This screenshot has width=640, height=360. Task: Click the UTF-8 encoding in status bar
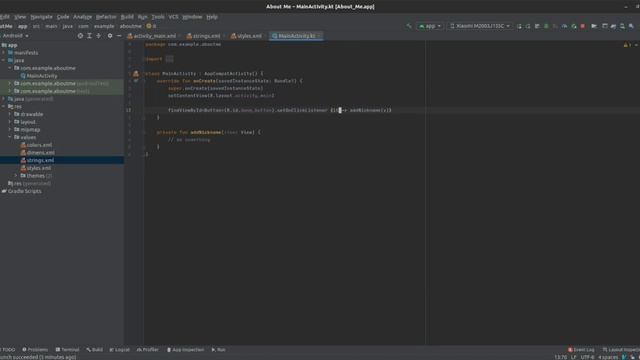coord(587,357)
